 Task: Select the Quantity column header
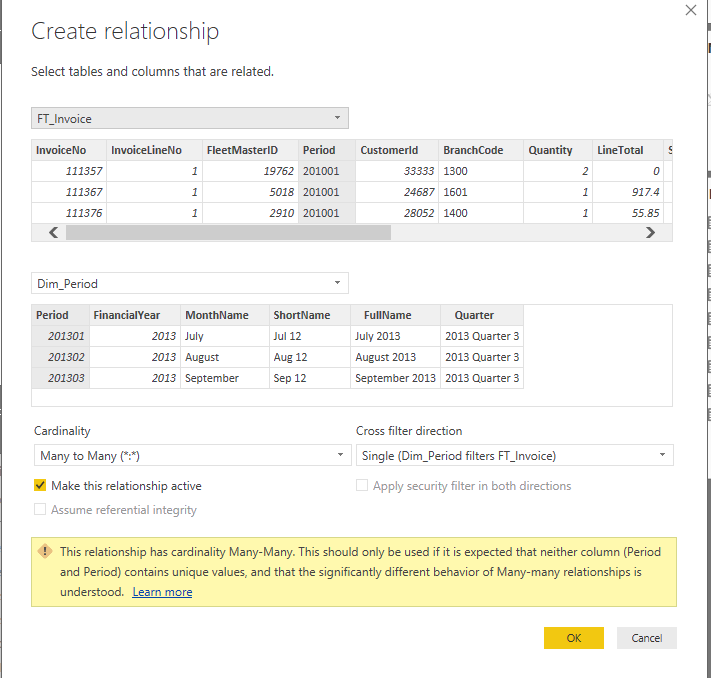pyautogui.click(x=558, y=150)
